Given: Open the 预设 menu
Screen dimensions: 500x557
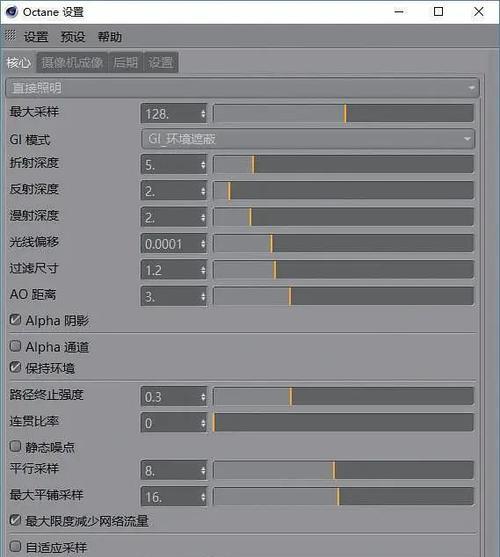Looking at the screenshot, I should tap(73, 37).
